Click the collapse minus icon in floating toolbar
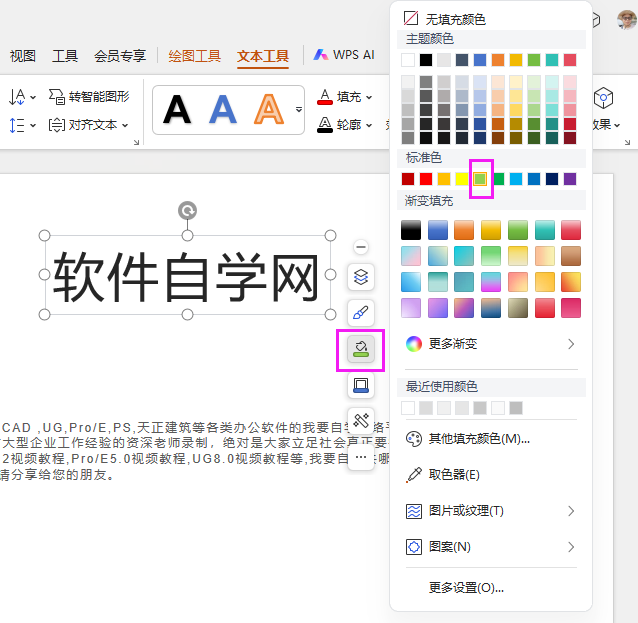The image size is (638, 623). coord(361,247)
